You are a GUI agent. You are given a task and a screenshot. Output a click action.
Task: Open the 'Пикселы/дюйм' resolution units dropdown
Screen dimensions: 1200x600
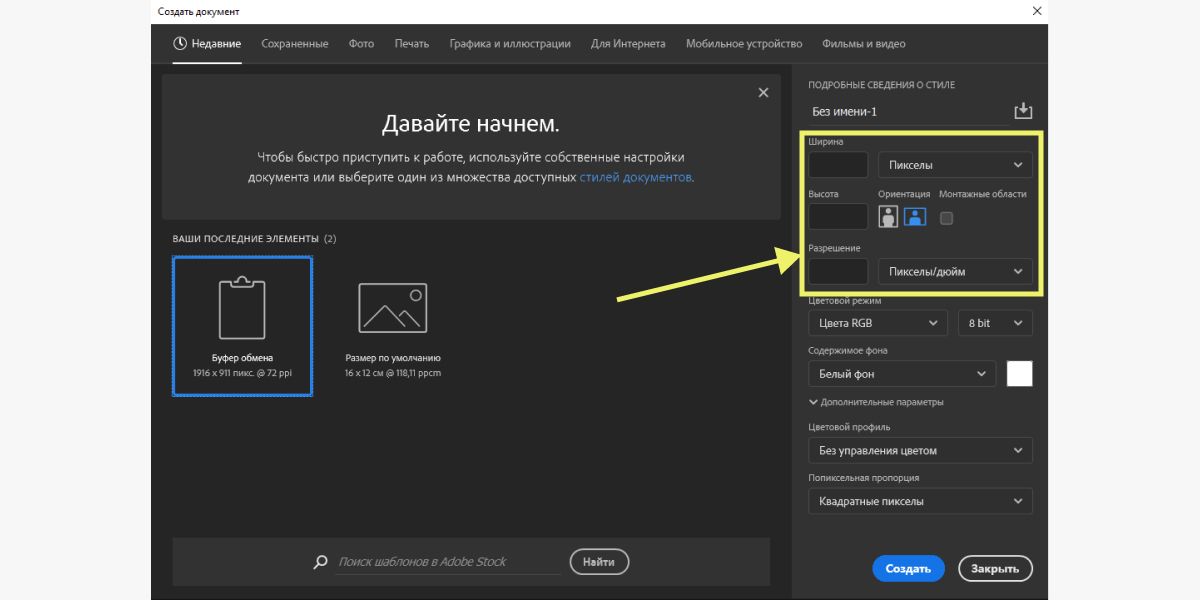pyautogui.click(x=955, y=271)
